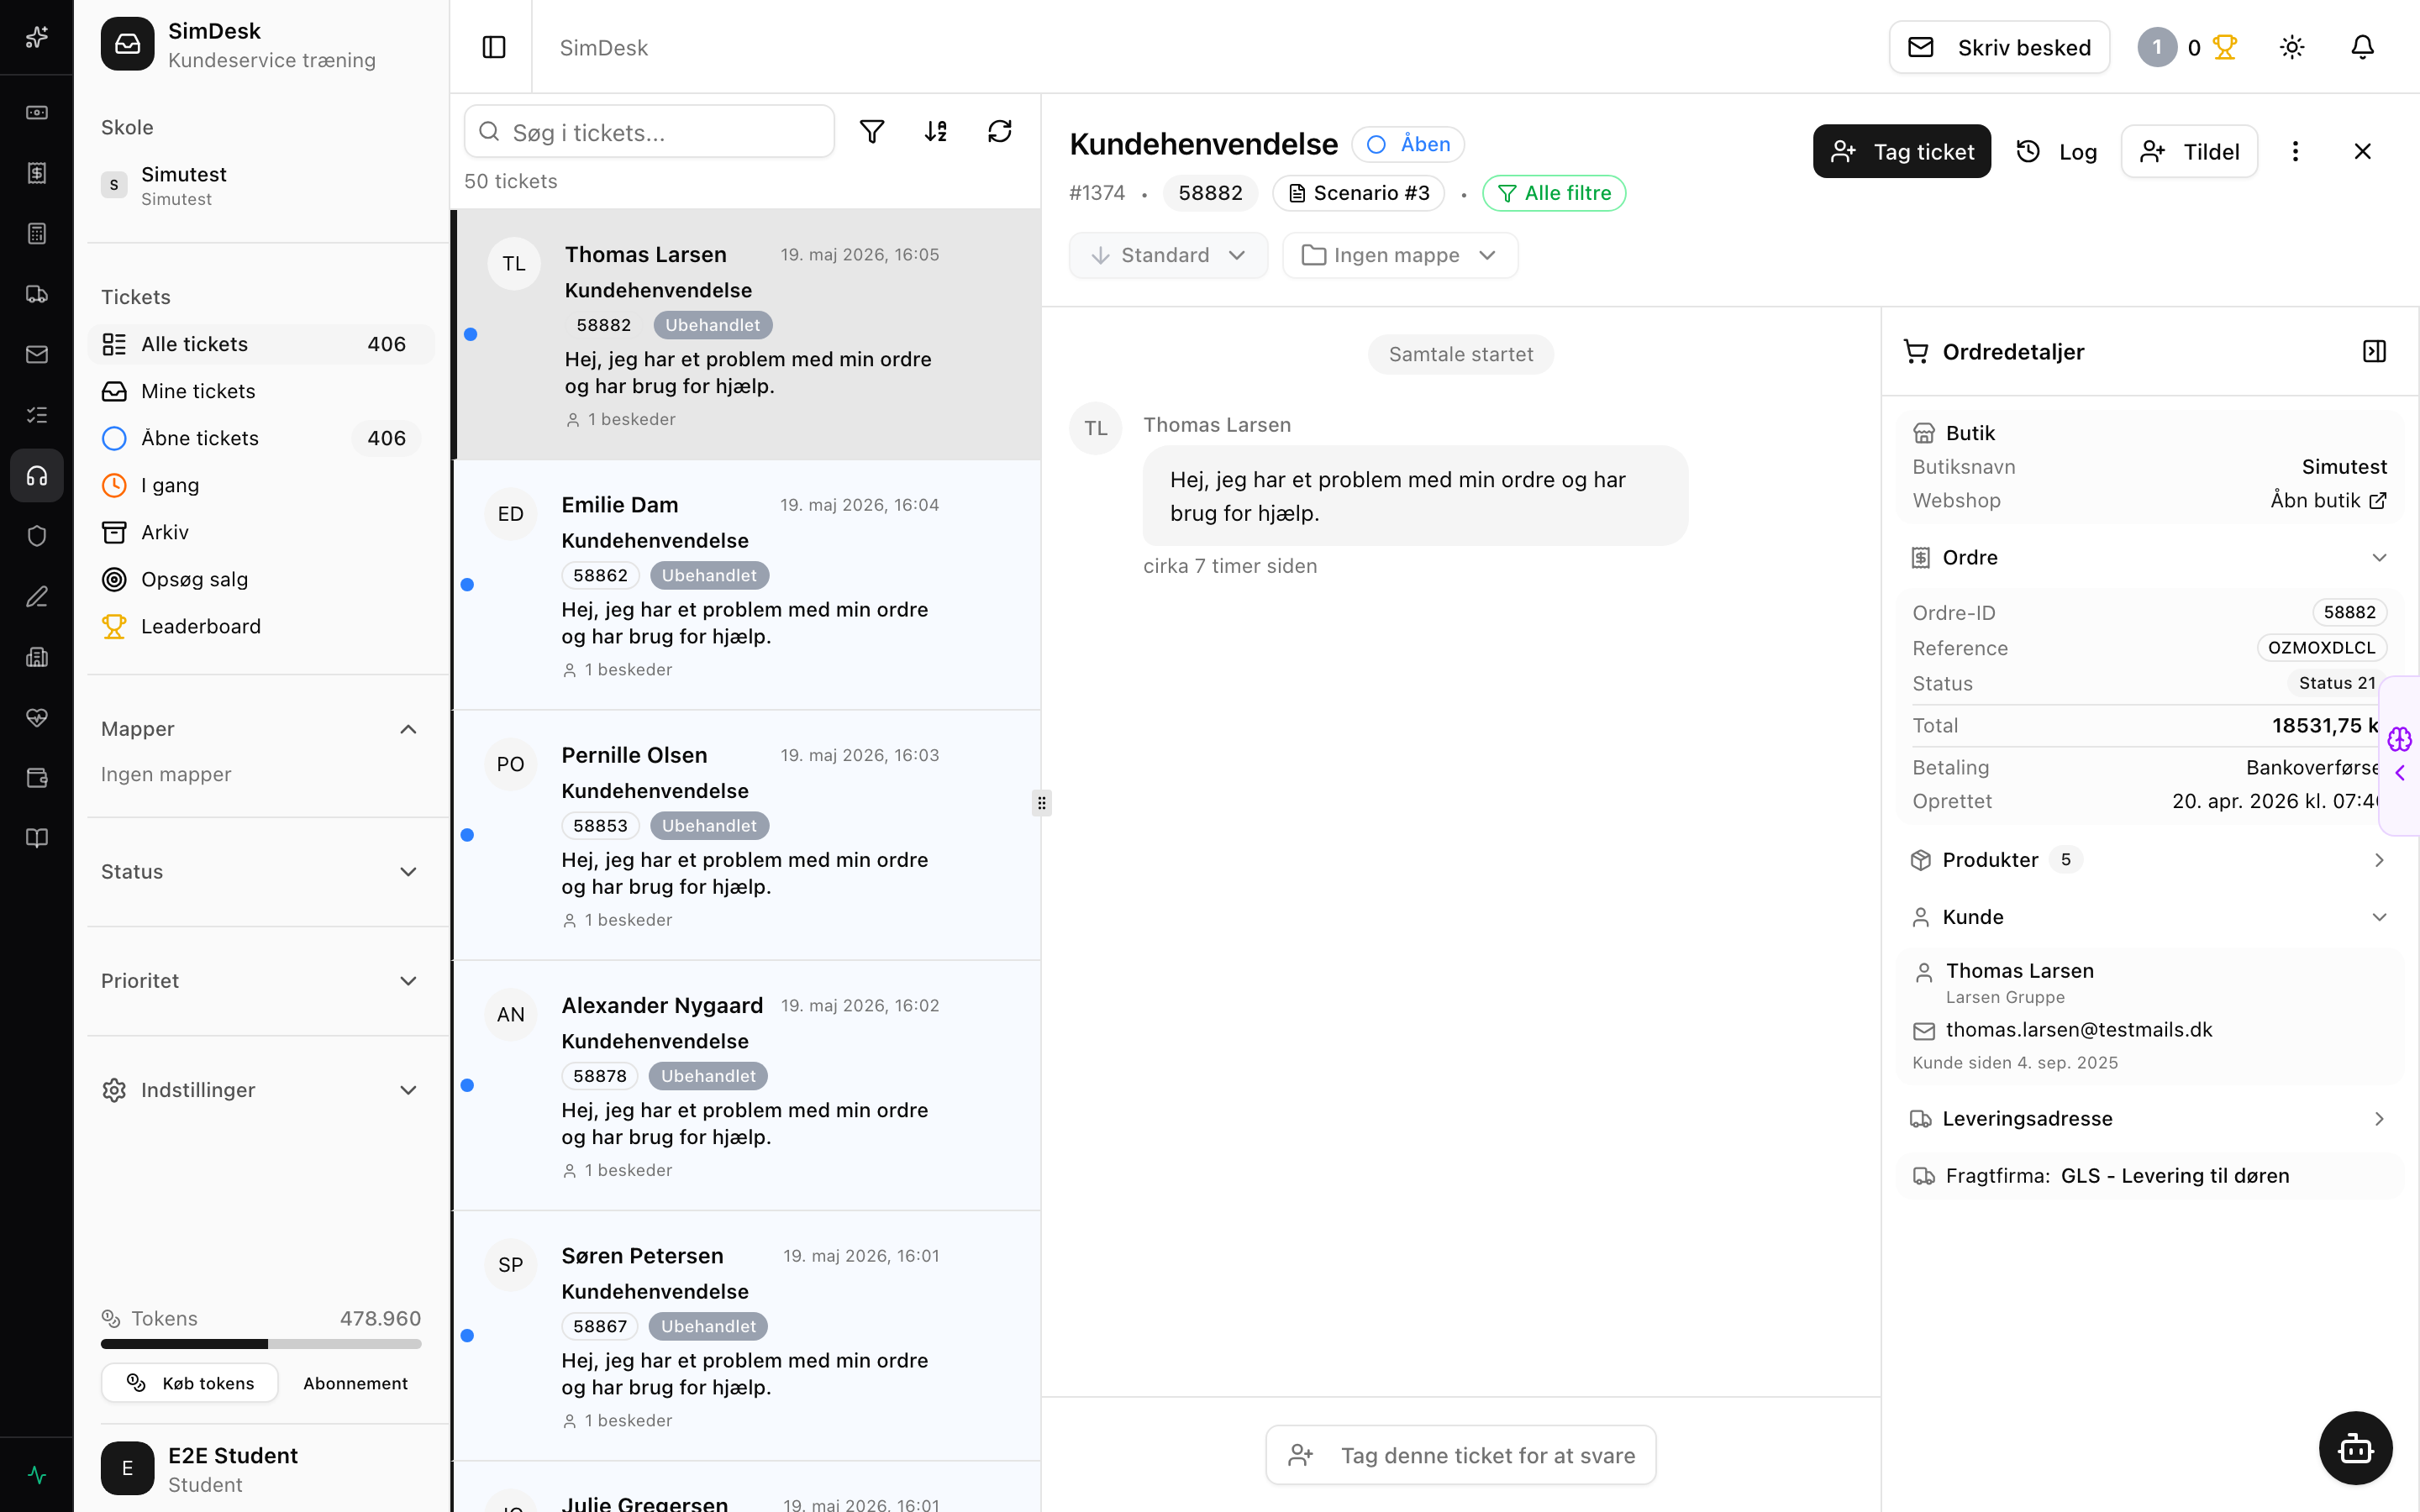Open the pencil icon in left rail
The width and height of the screenshot is (2420, 1512).
pos(37,597)
